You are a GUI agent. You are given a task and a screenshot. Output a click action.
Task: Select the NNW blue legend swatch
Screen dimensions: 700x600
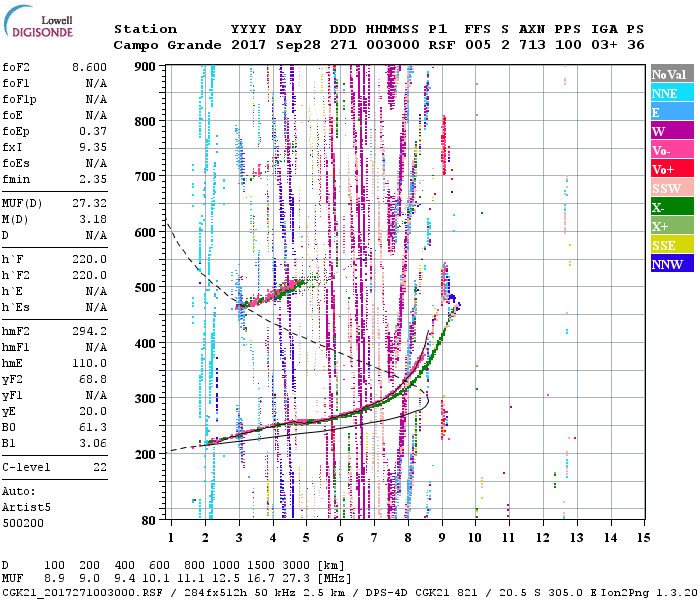pyautogui.click(x=672, y=263)
